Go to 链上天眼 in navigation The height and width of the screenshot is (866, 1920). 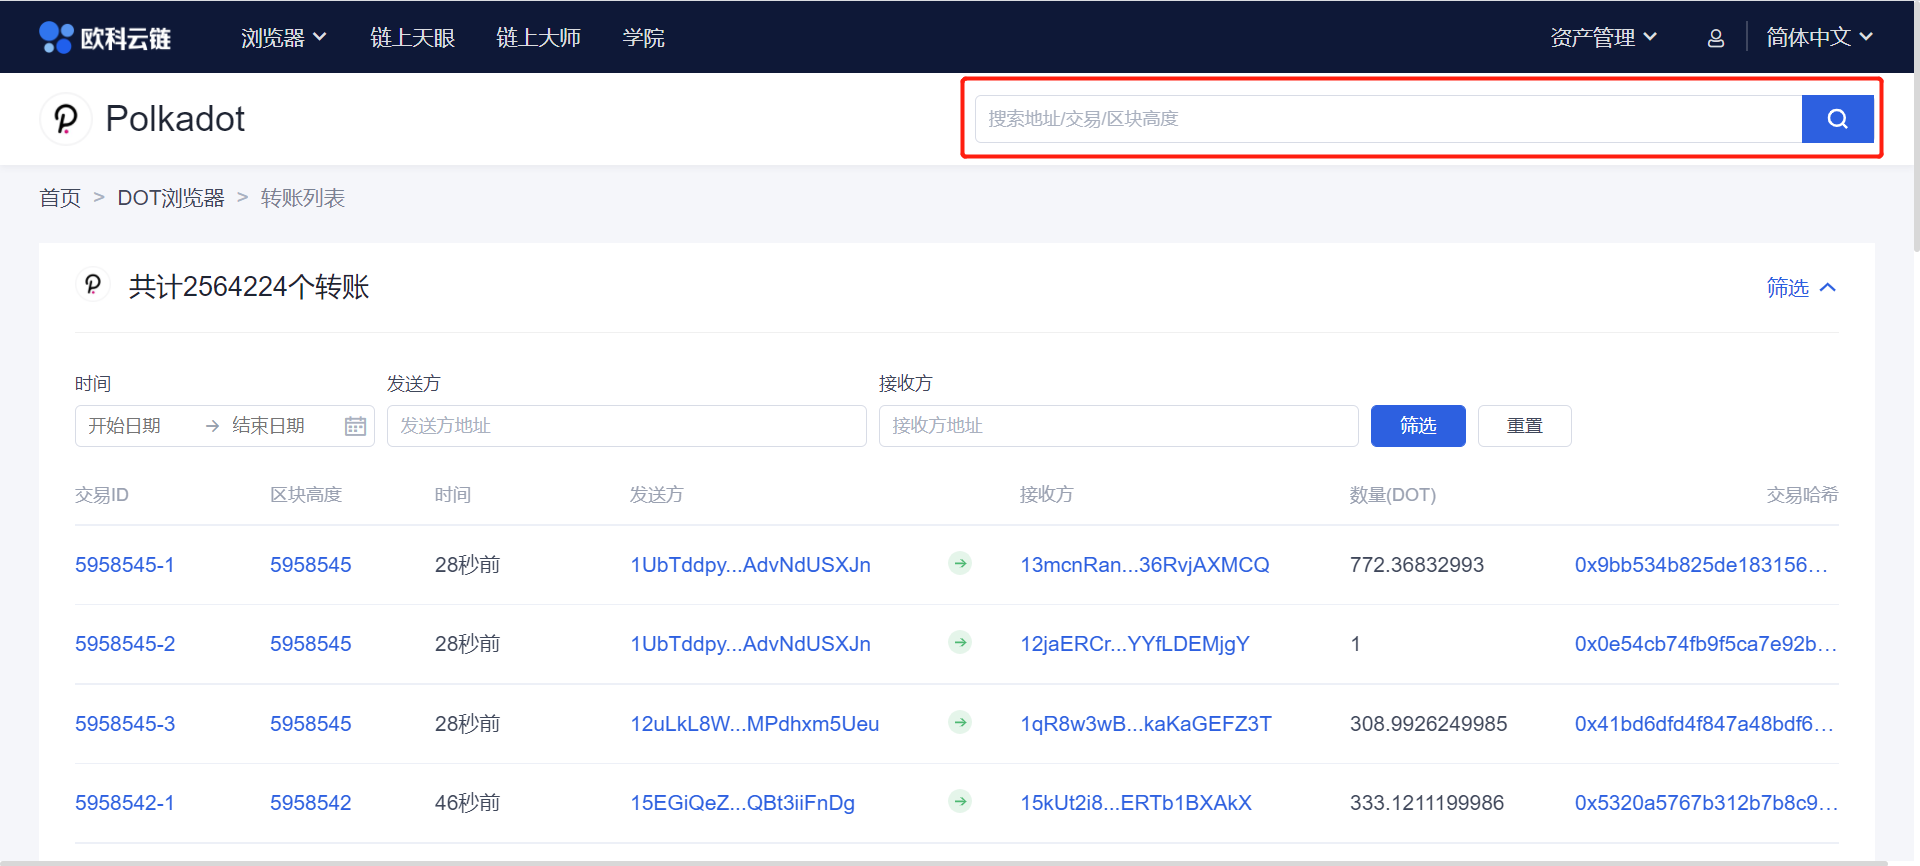412,38
